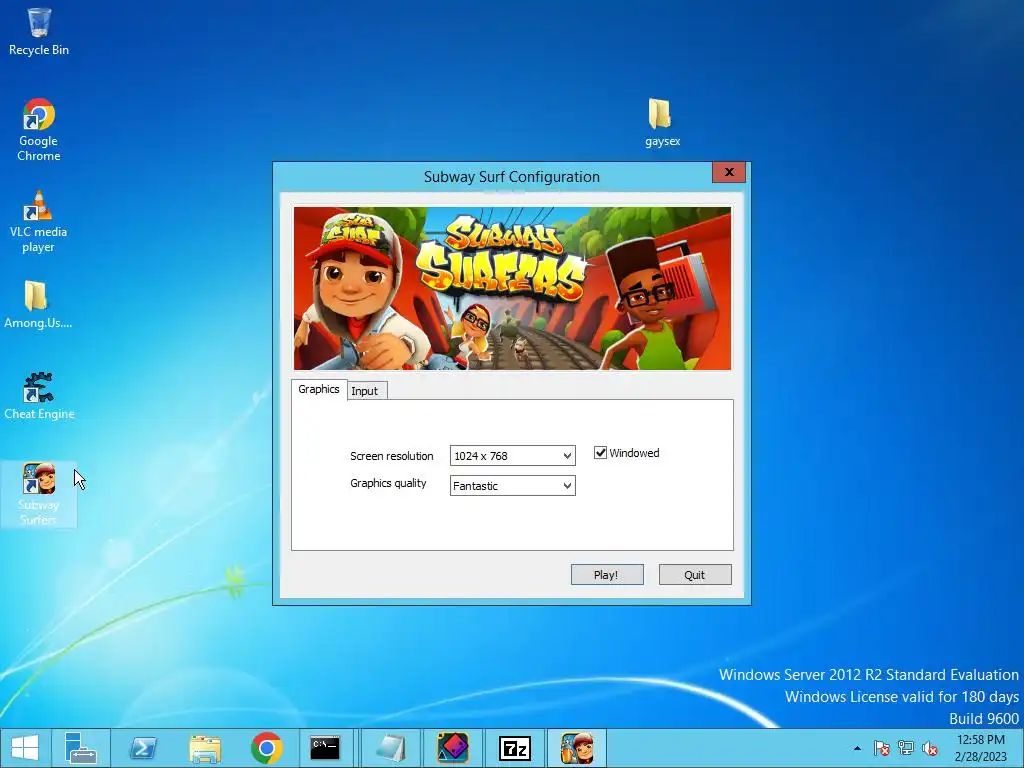Close the Subway Surf Configuration dialog

729,172
